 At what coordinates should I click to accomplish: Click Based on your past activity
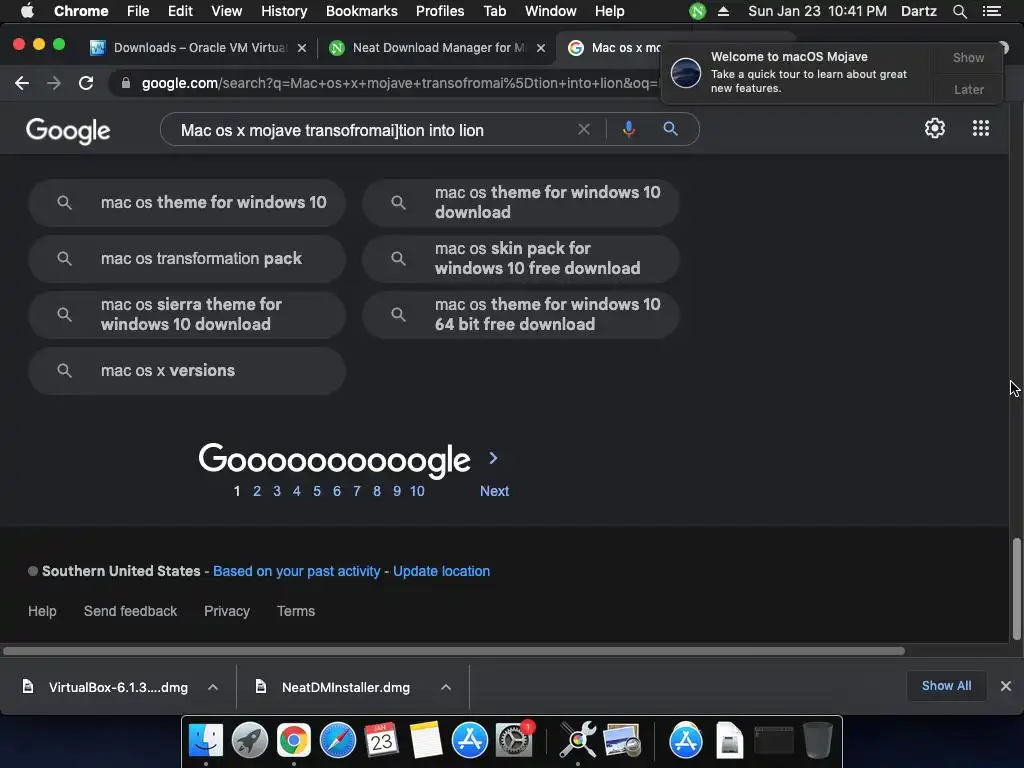click(296, 571)
